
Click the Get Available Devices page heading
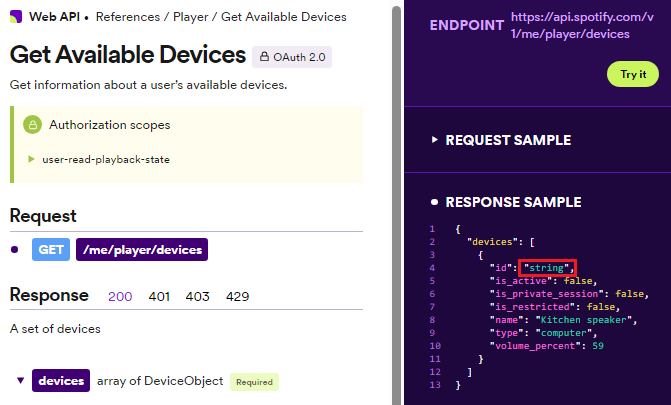(x=128, y=55)
